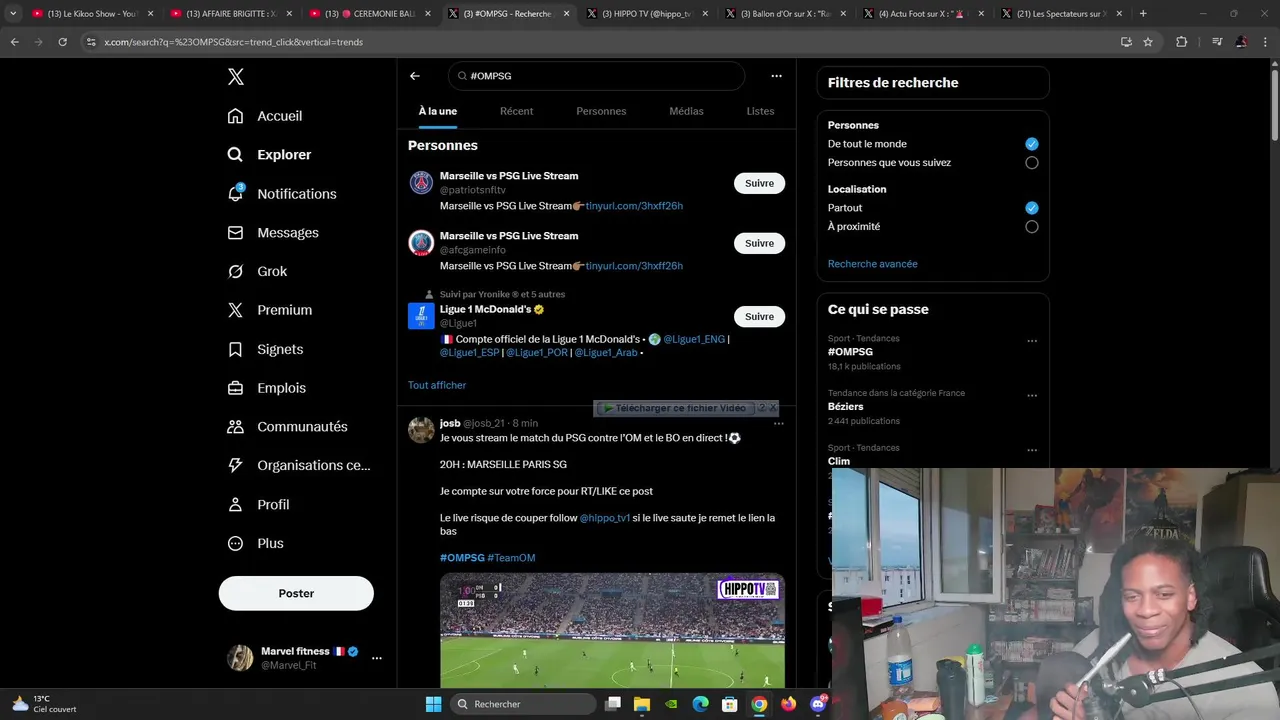Screen dimensions: 1280x720
Task: Open the X logo home icon
Action: [235, 77]
